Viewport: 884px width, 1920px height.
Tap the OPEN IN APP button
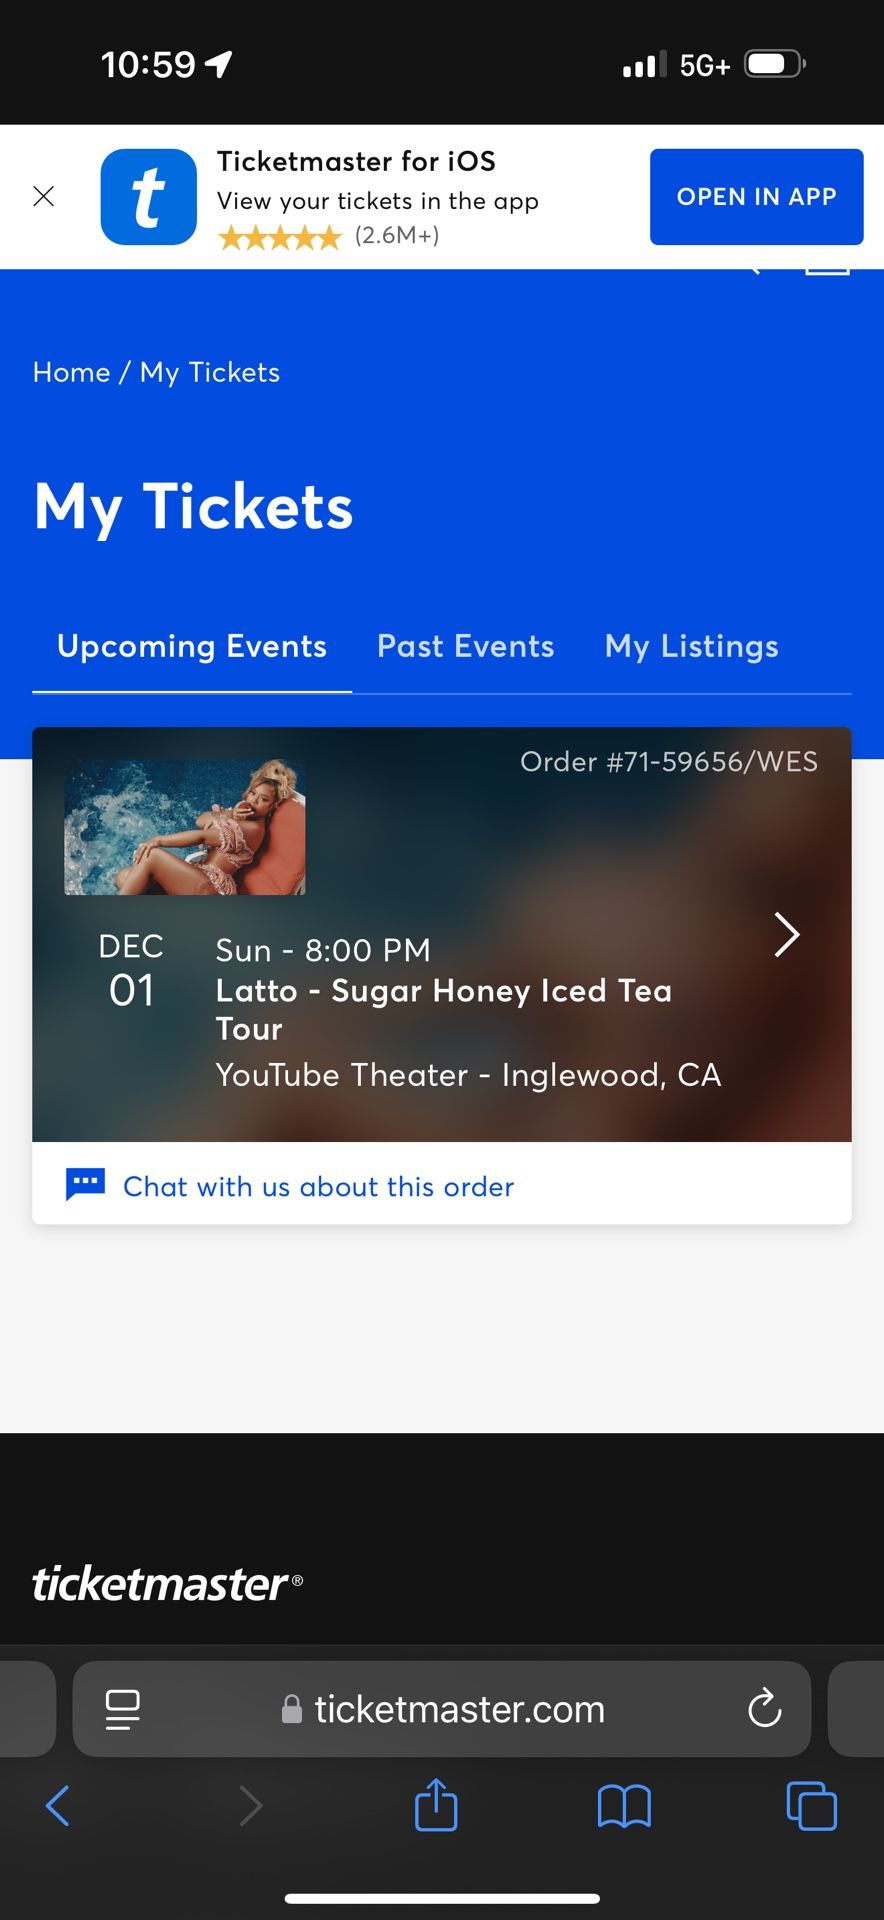coord(756,197)
